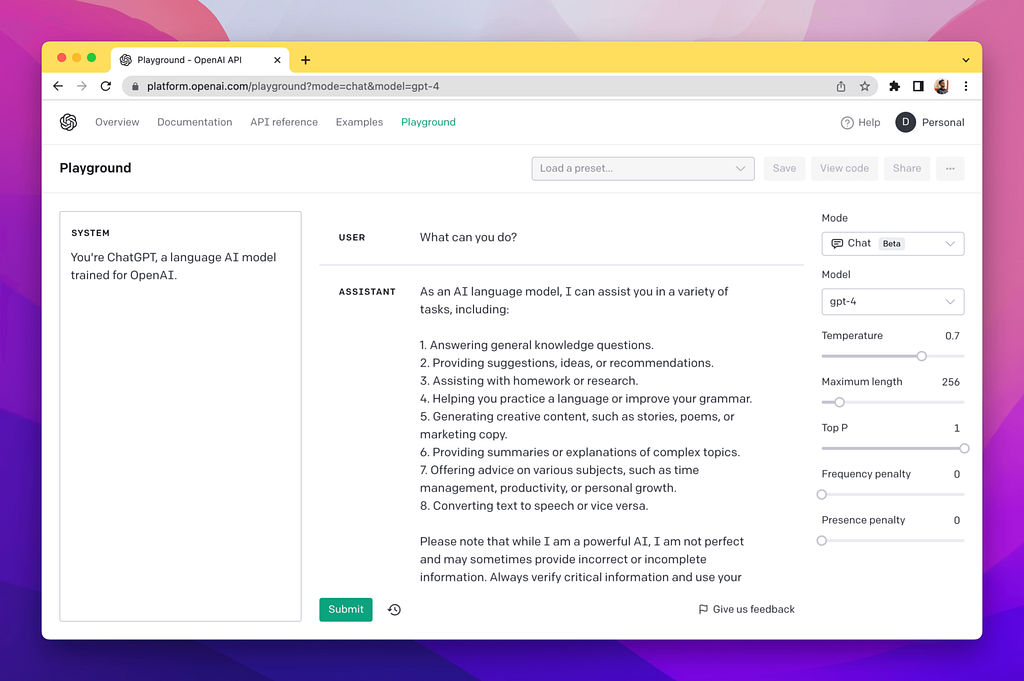Click the feedback flag icon
This screenshot has width=1024, height=681.
703,609
